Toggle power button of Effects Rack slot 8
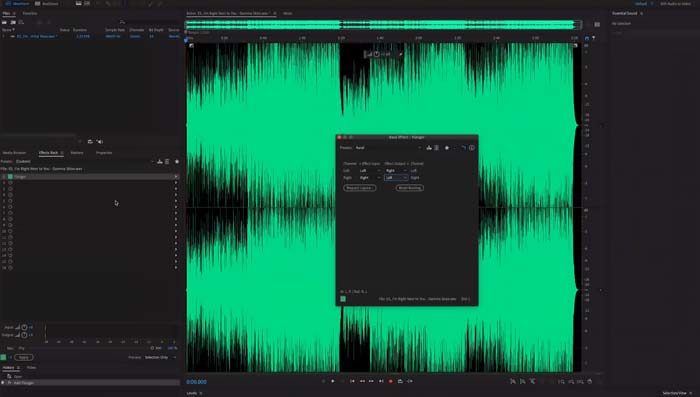 [x=10, y=219]
